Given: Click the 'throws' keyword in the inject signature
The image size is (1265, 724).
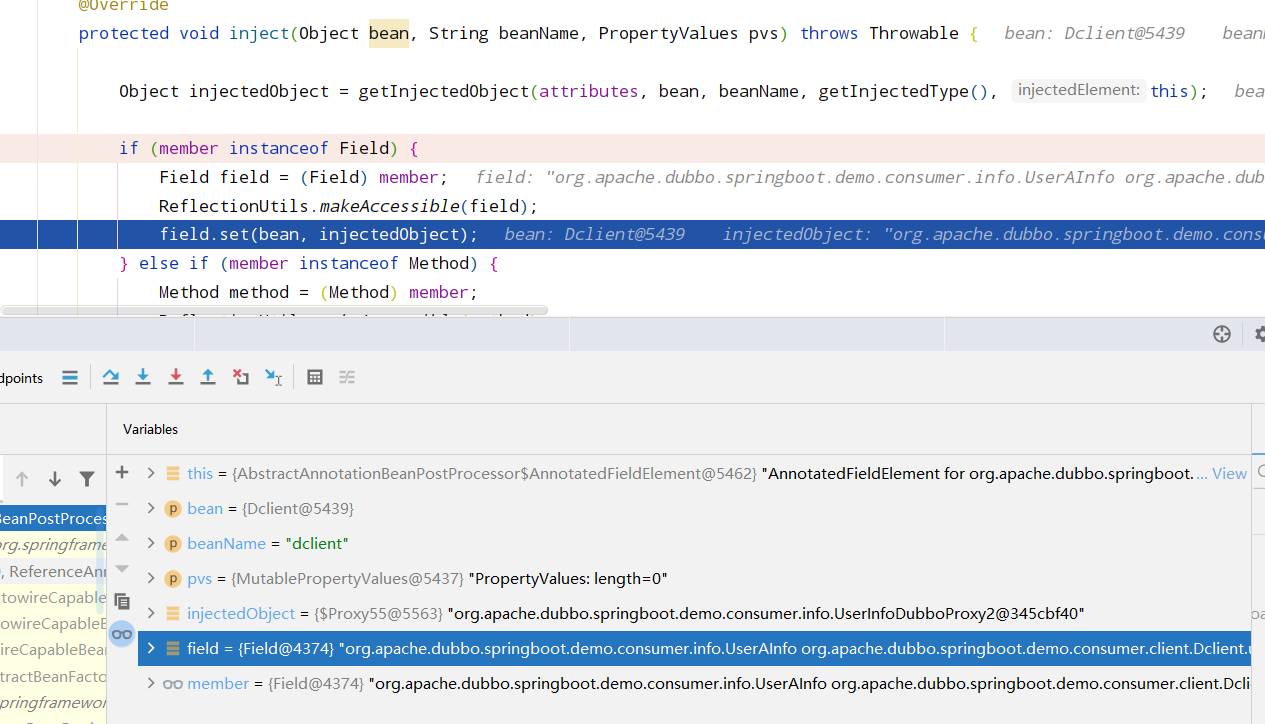Looking at the screenshot, I should [829, 33].
